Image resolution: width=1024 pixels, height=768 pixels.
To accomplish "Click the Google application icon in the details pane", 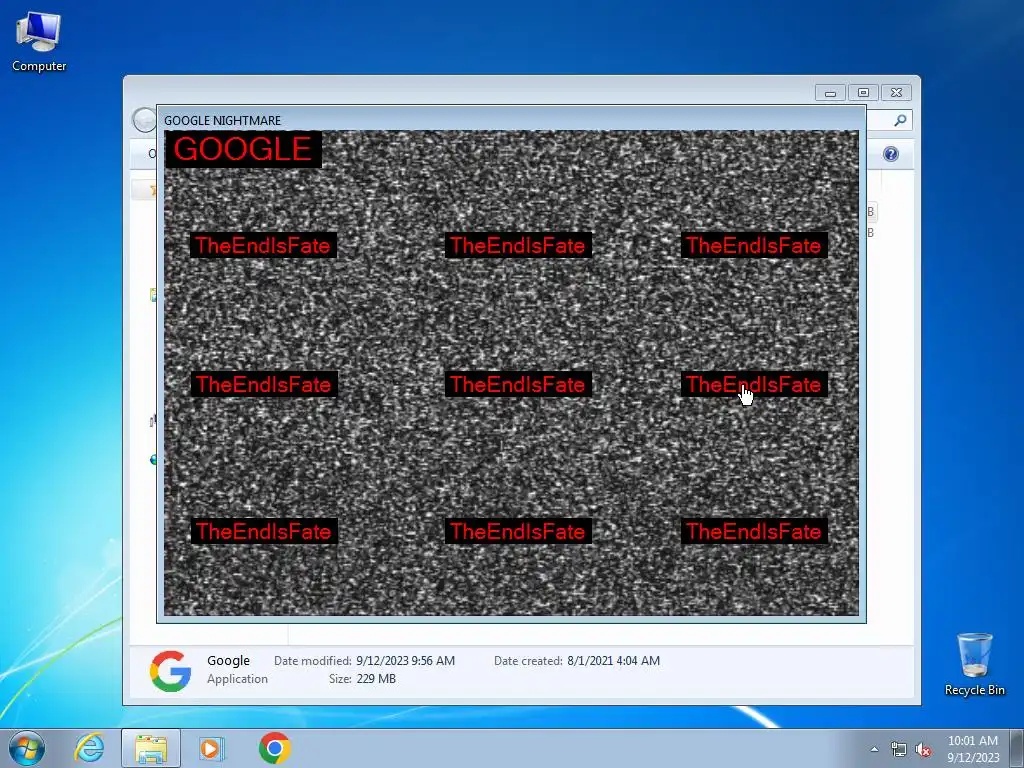I will pyautogui.click(x=170, y=671).
